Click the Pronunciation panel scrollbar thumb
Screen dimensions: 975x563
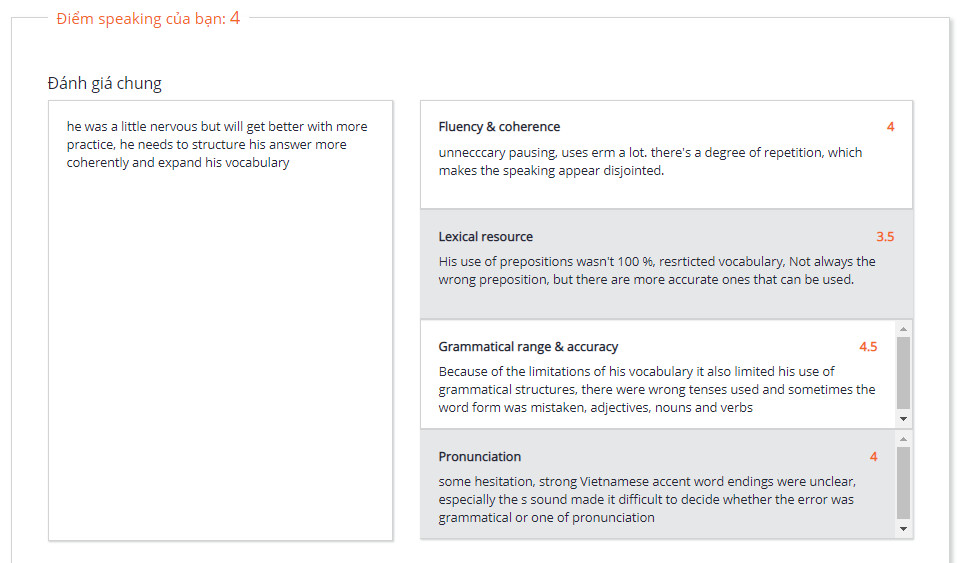tap(903, 482)
